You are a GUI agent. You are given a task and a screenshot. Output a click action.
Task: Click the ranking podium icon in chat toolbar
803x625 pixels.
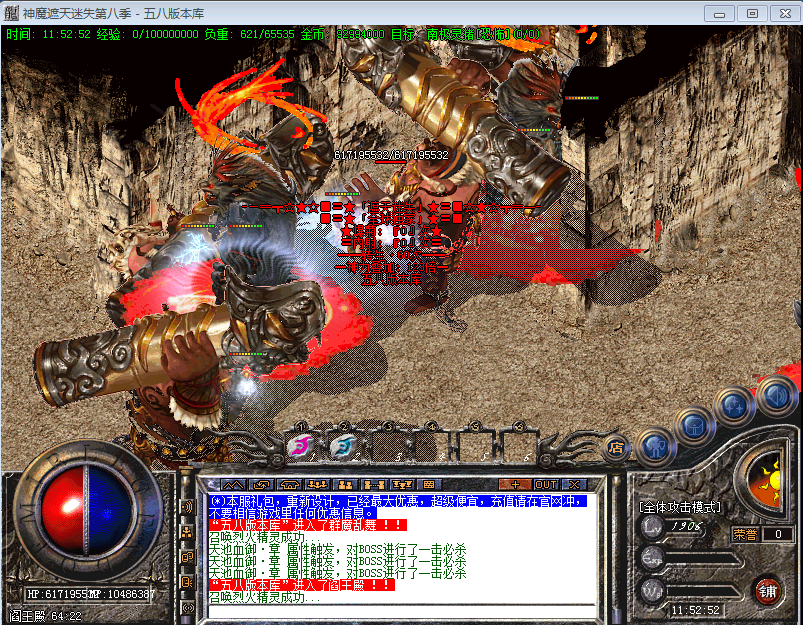pyautogui.click(x=402, y=485)
